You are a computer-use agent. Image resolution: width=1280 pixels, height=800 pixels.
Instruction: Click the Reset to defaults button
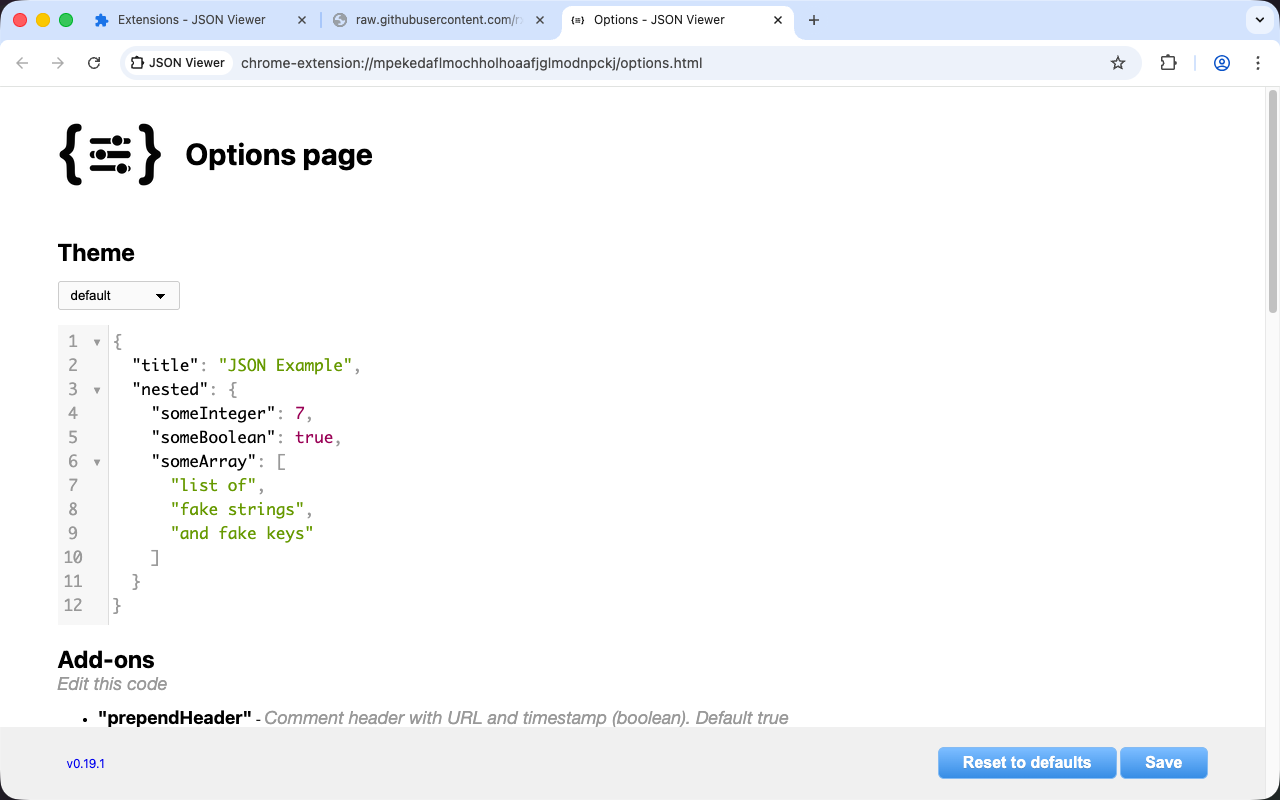pyautogui.click(x=1027, y=762)
